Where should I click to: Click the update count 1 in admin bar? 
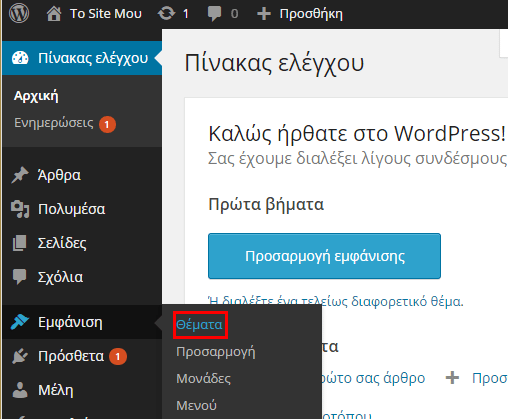(x=186, y=14)
